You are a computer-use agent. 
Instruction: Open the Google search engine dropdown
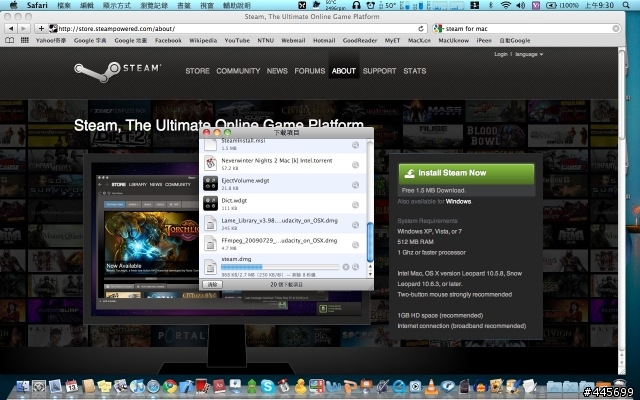pos(438,29)
